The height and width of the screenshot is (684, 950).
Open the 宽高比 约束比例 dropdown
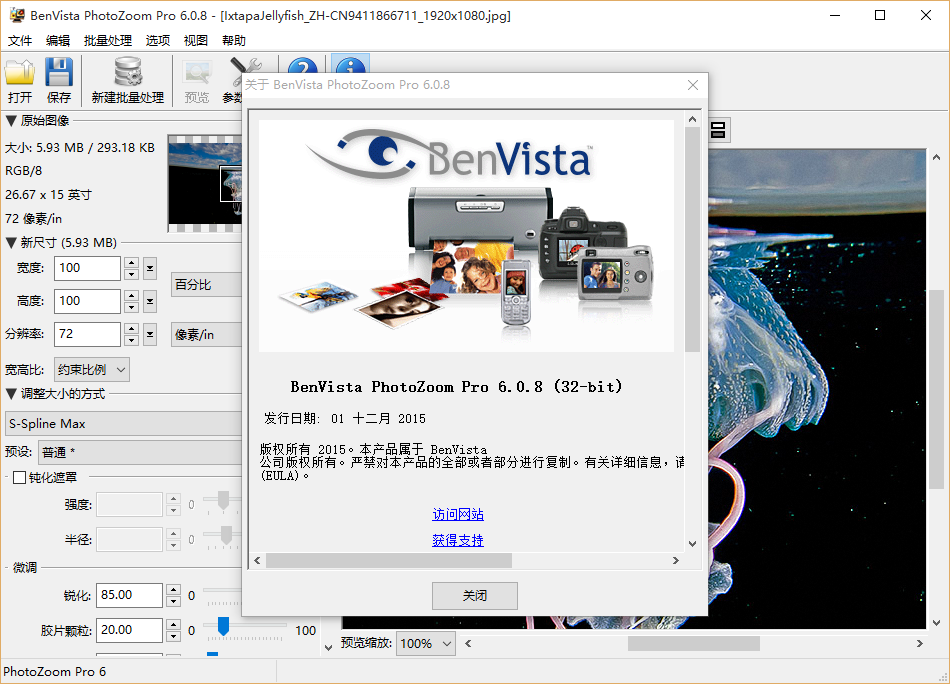92,369
